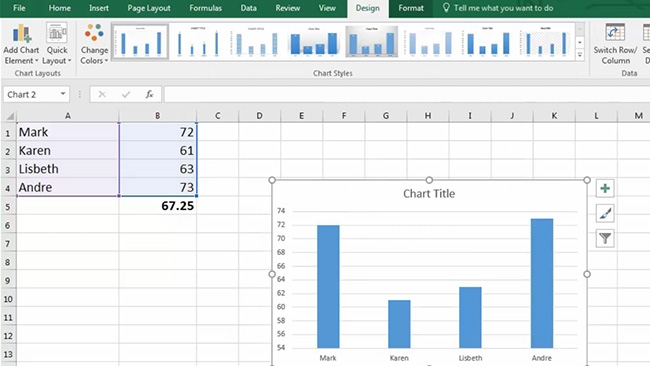650x366 pixels.
Task: Select the first chart style thumbnail
Action: coord(140,42)
